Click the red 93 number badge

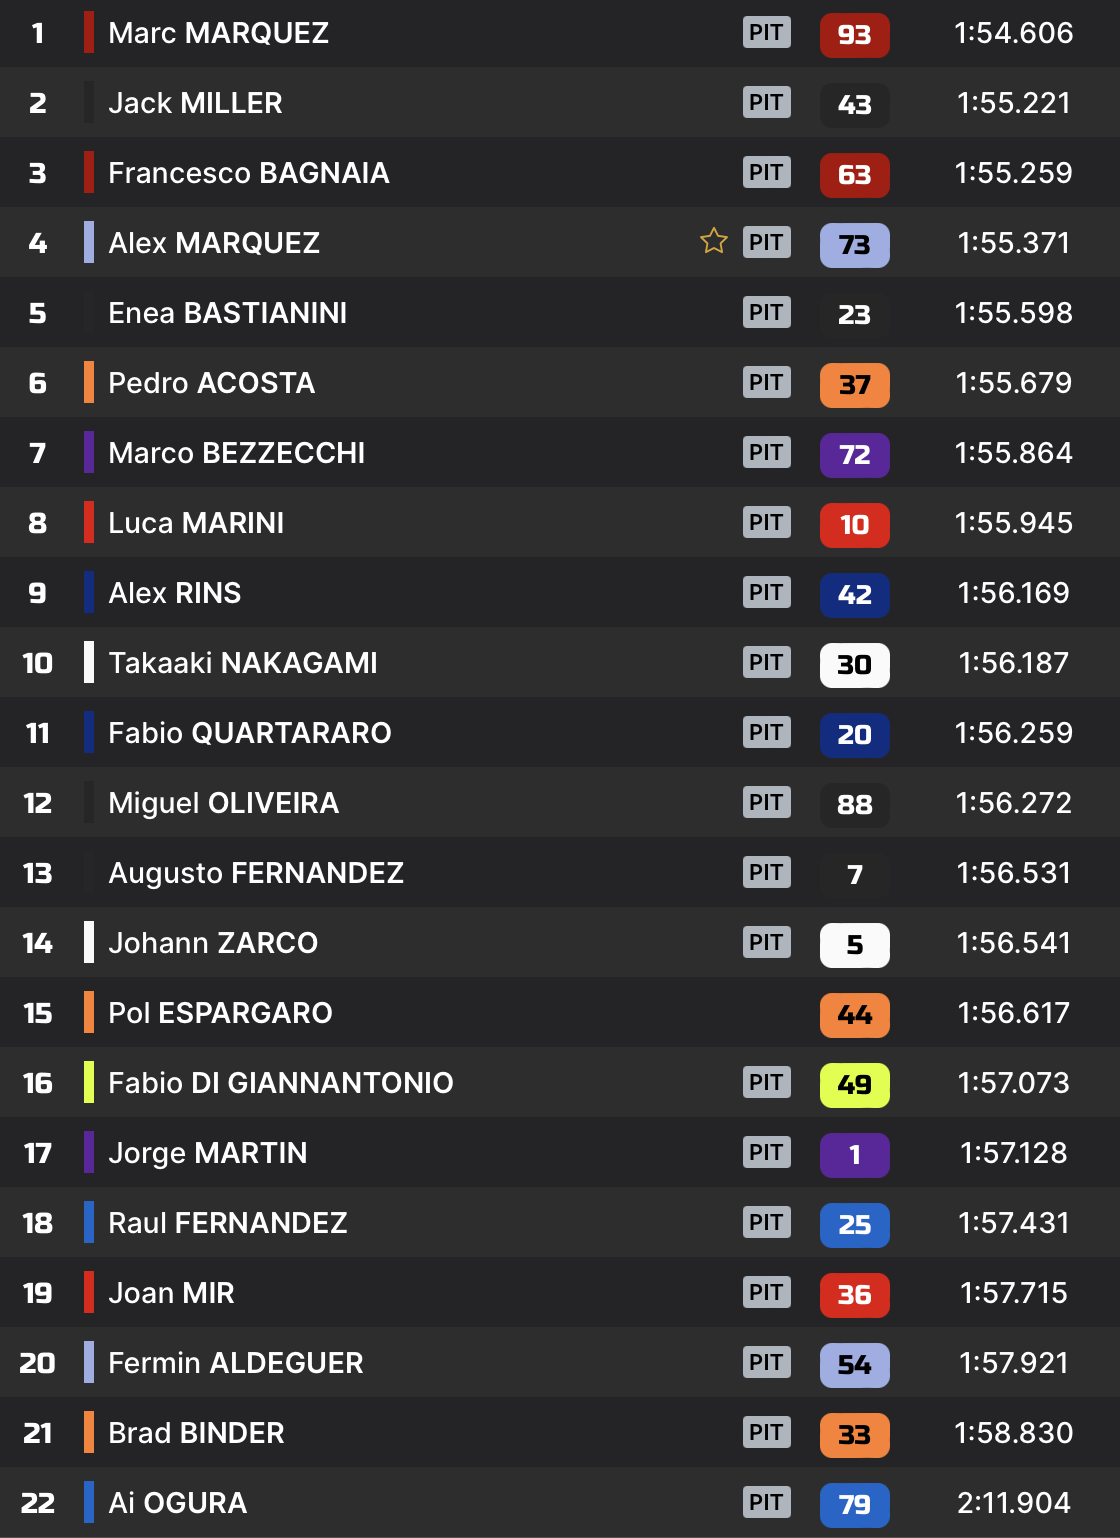(x=855, y=35)
